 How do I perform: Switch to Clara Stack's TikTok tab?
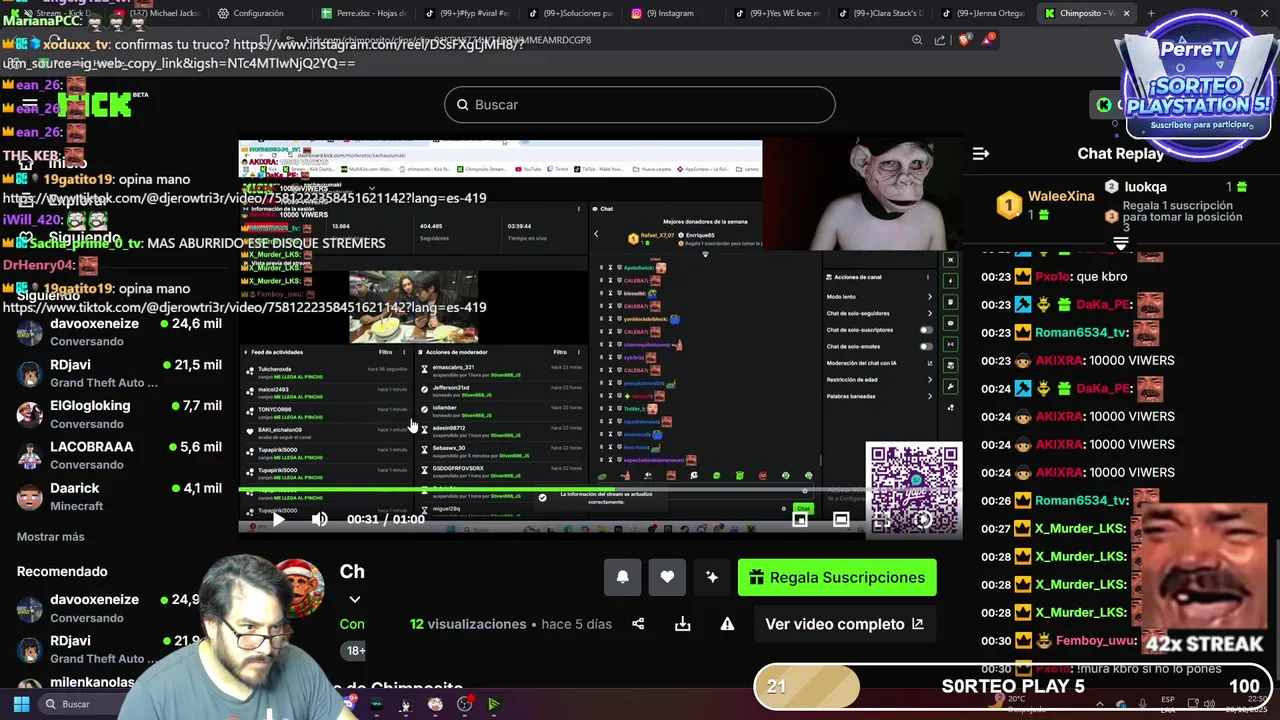pos(881,13)
